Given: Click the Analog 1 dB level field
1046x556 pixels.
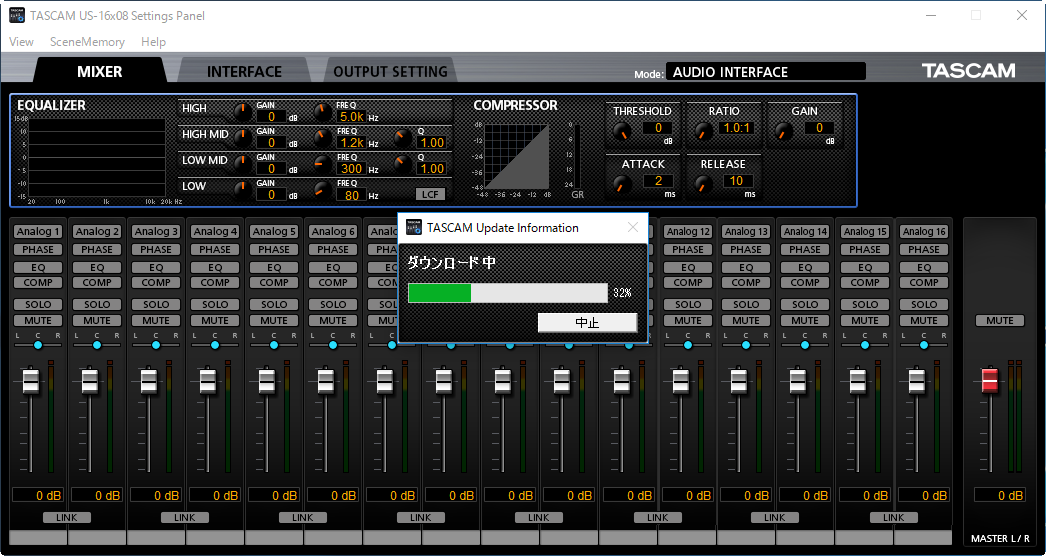Looking at the screenshot, I should tap(38, 495).
